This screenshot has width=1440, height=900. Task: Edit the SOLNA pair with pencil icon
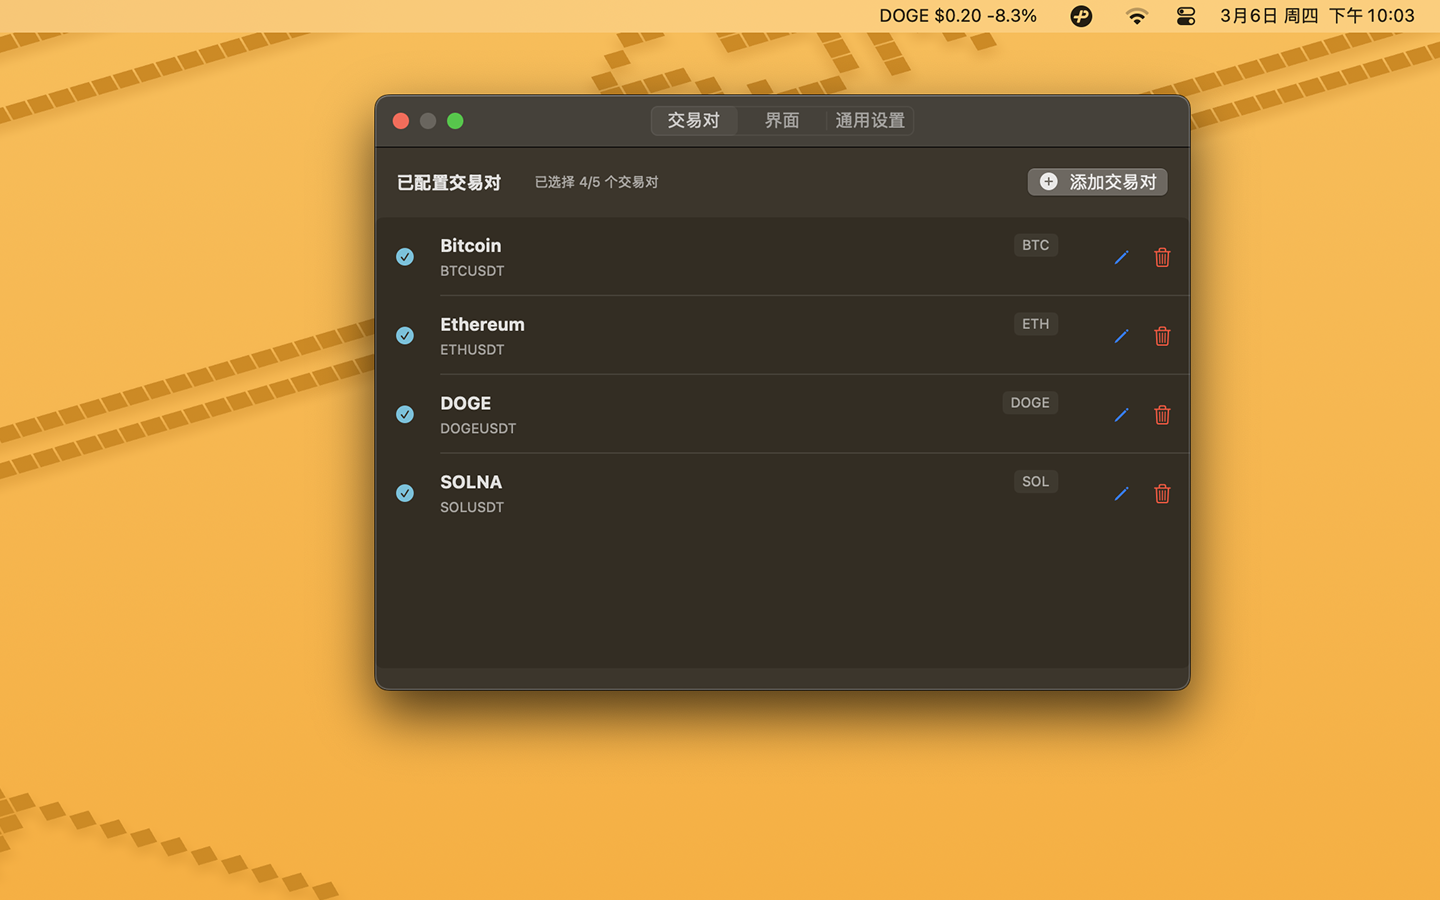coord(1121,493)
